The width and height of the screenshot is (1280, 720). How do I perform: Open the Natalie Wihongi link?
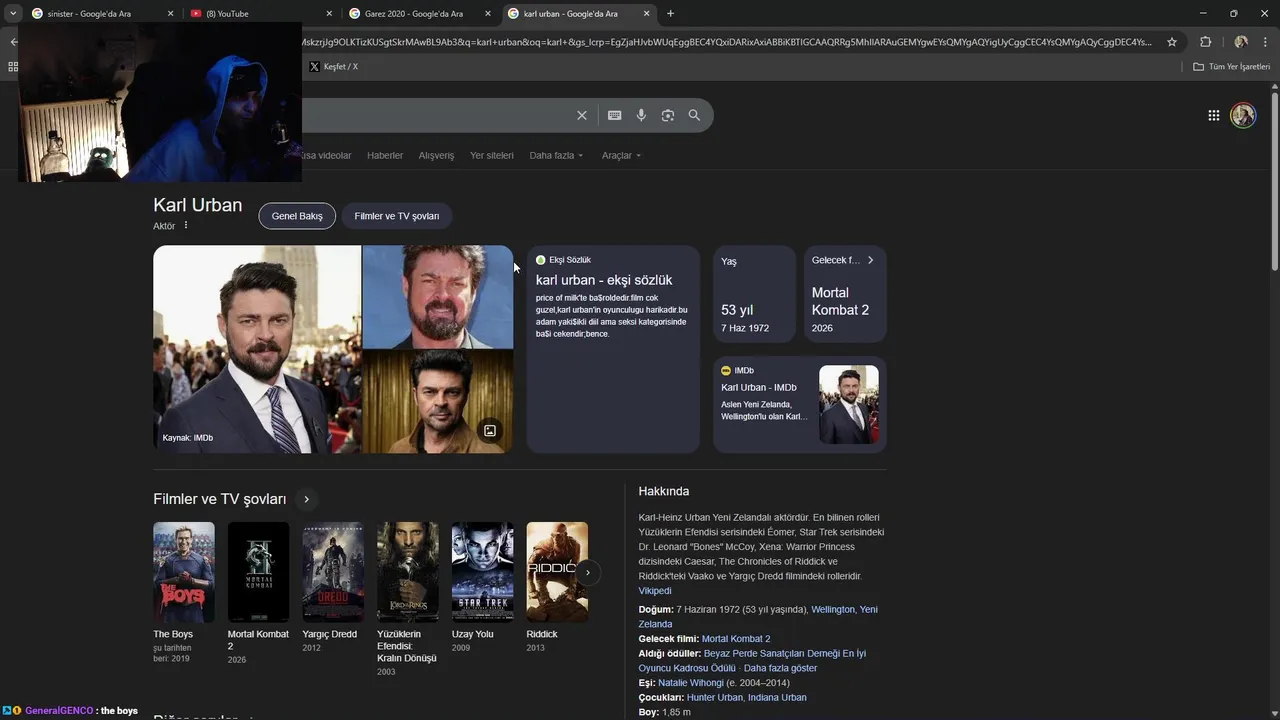[x=691, y=683]
